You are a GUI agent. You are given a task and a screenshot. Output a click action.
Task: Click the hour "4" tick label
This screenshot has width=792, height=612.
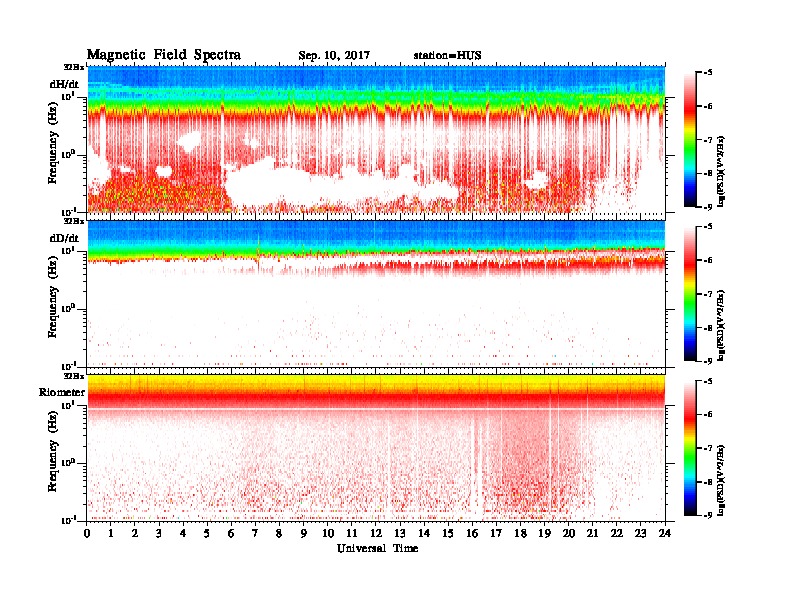pos(183,533)
